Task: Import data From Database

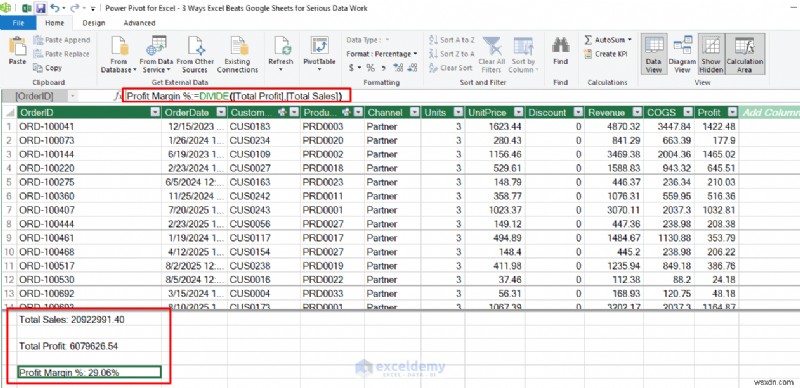Action: pyautogui.click(x=118, y=55)
